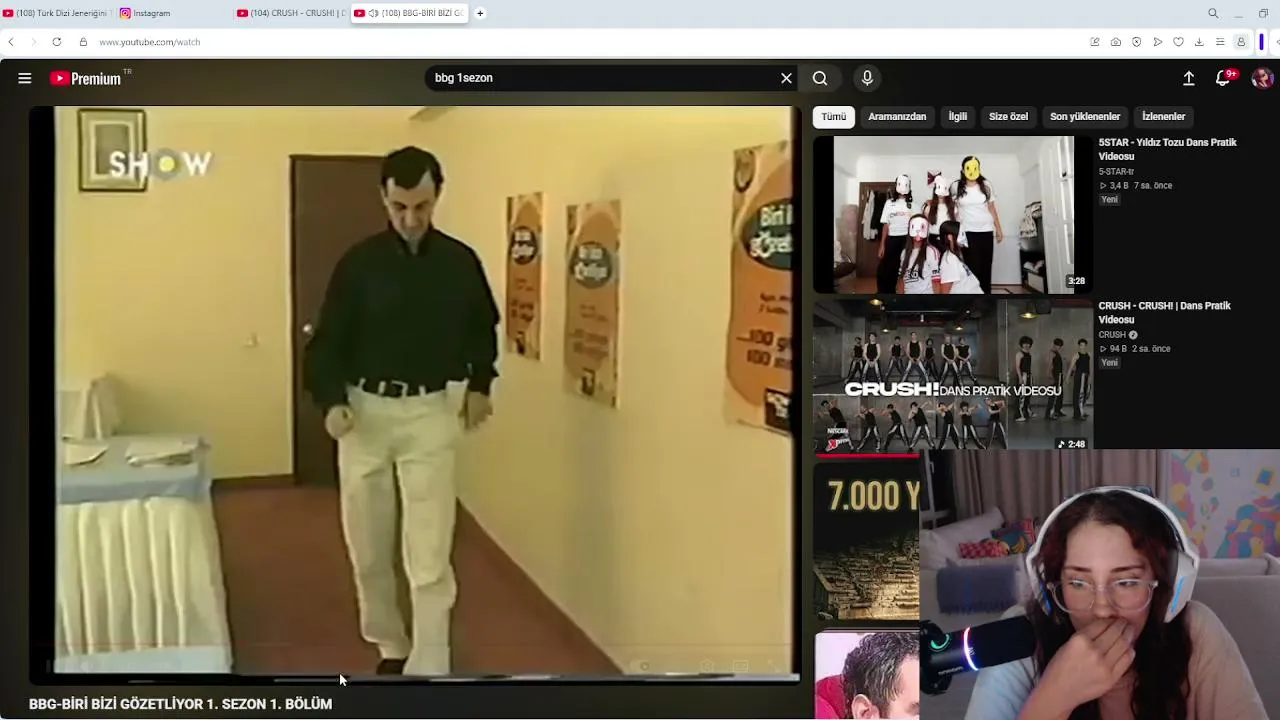Click the 3:28 duration on 5STAR thumbnail
This screenshot has height=720, width=1280.
coord(1076,281)
